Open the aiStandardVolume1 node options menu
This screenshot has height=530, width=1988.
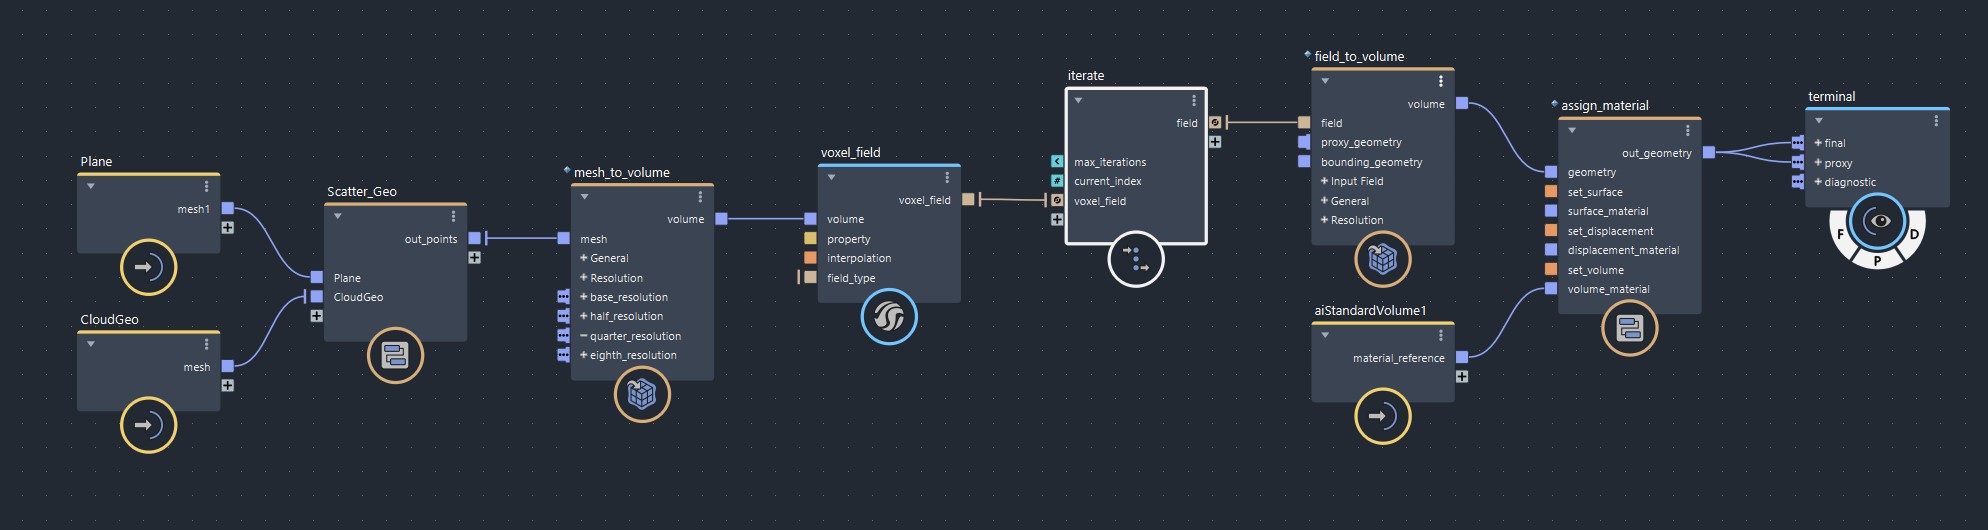[1441, 335]
